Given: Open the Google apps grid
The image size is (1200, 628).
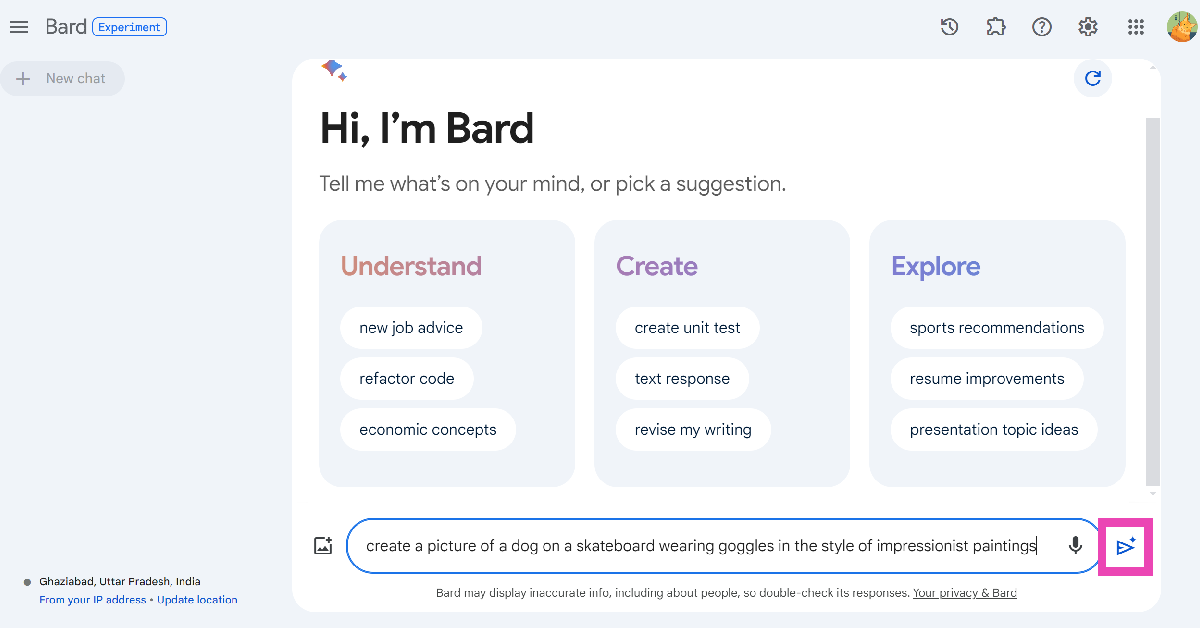Looking at the screenshot, I should (1135, 27).
